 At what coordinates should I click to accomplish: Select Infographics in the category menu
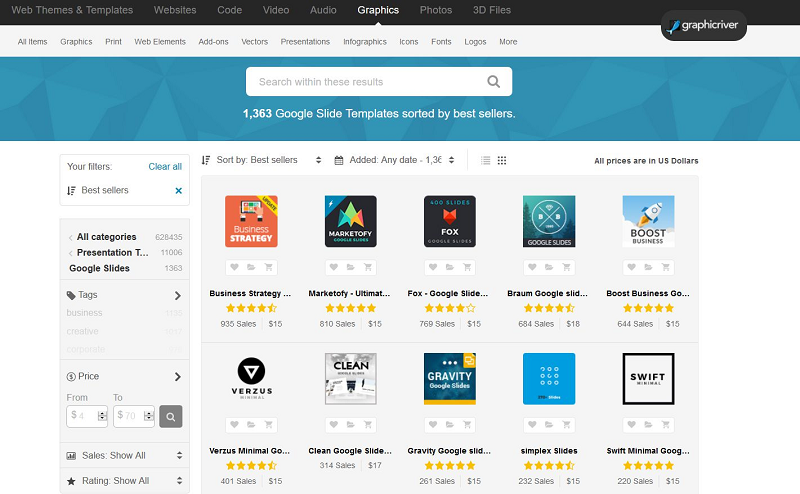[x=364, y=42]
